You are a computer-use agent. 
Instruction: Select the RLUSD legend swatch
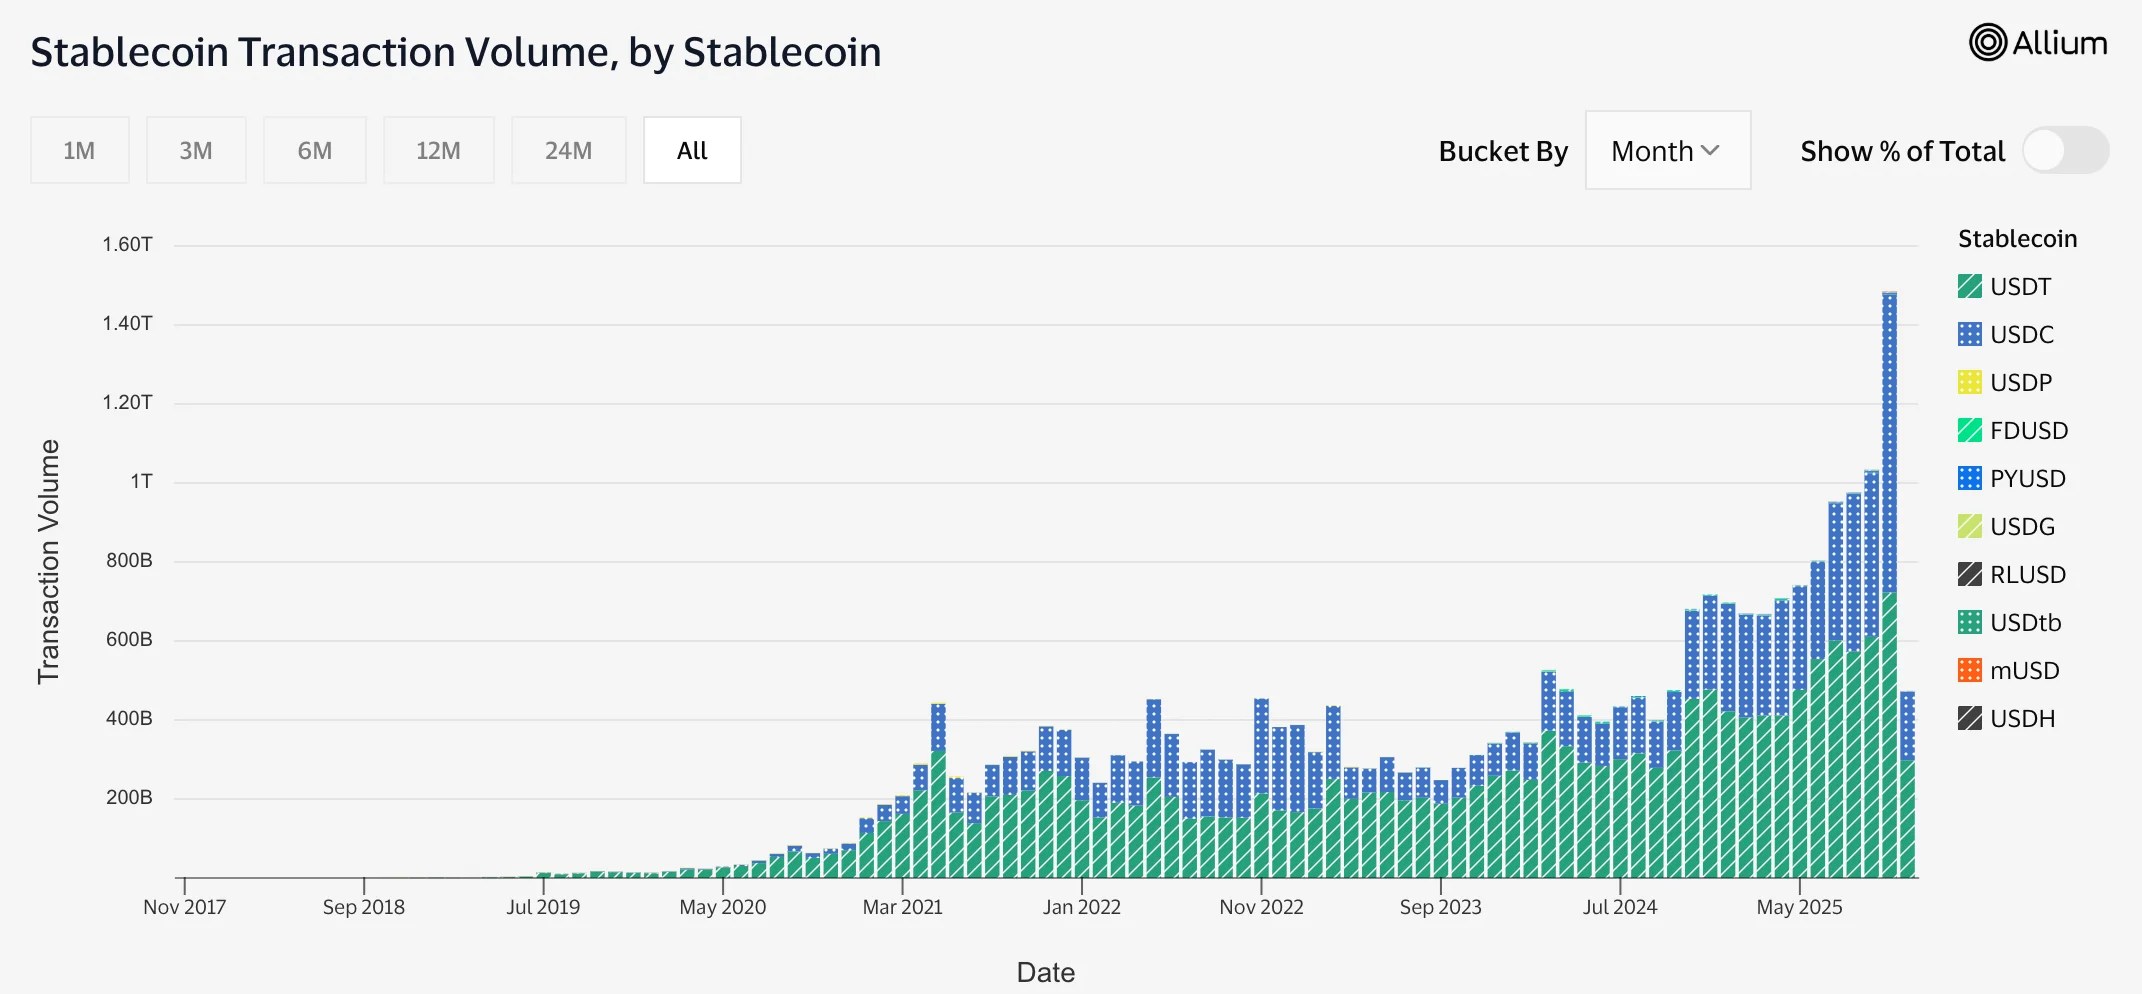coord(1968,574)
